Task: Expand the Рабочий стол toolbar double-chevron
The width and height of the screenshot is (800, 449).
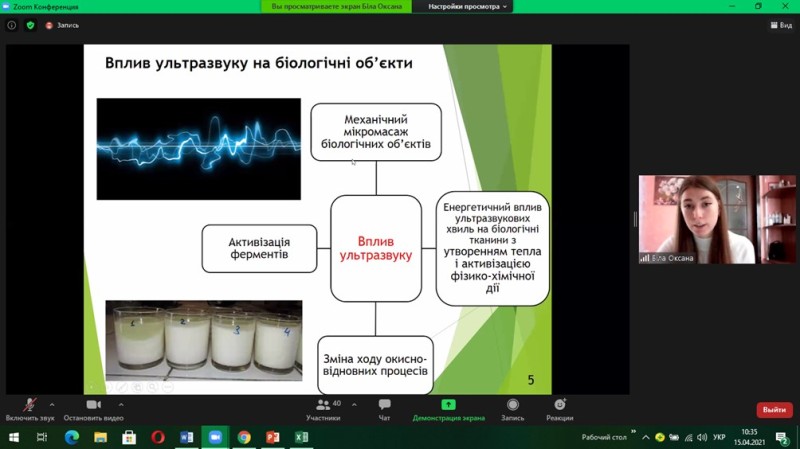Action: [633, 432]
